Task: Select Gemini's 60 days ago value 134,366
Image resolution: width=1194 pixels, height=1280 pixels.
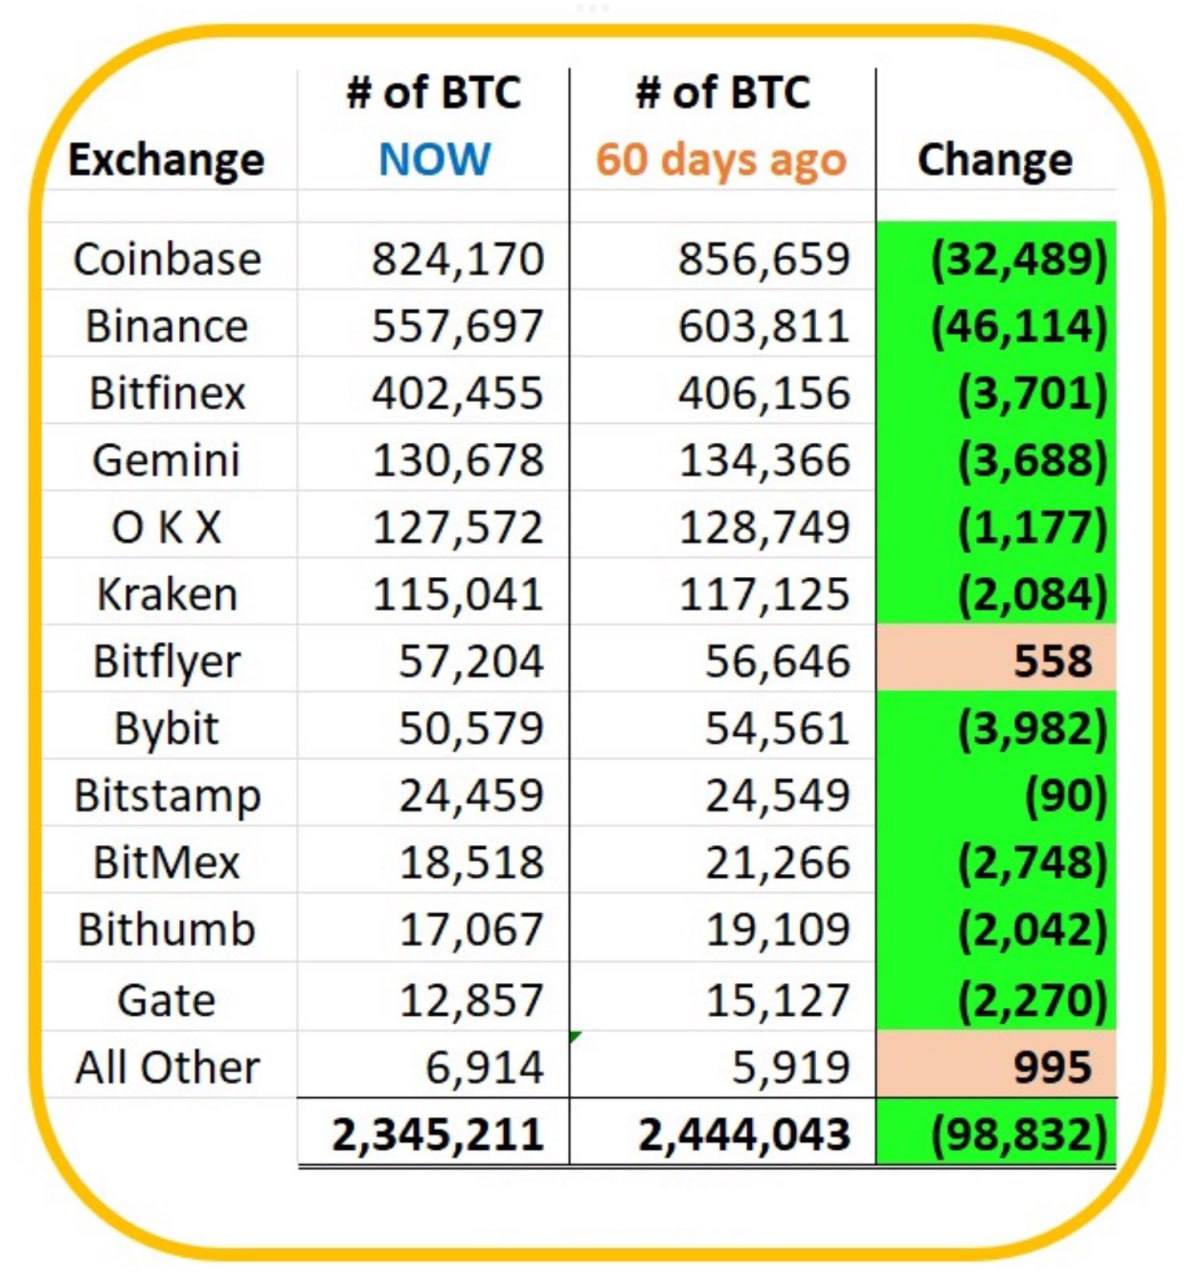Action: click(764, 460)
